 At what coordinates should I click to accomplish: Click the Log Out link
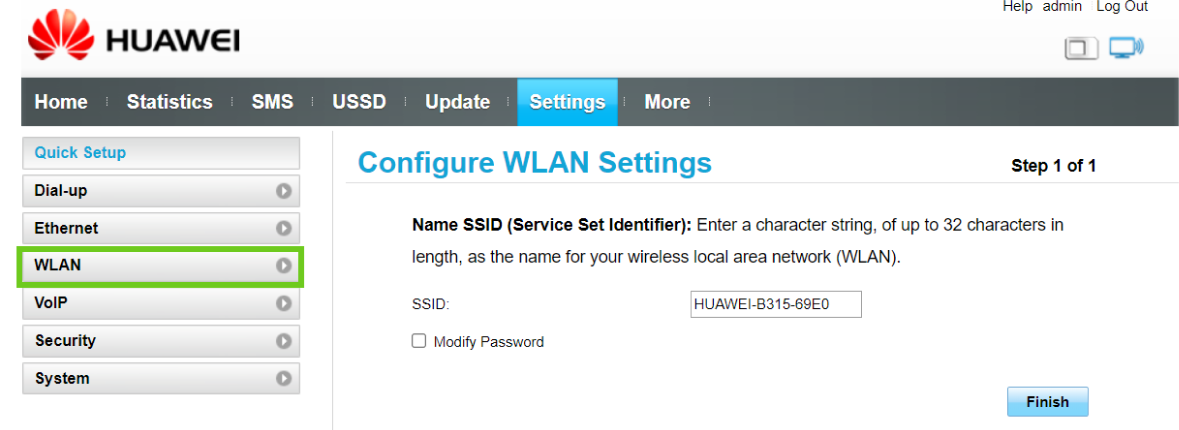(1122, 7)
